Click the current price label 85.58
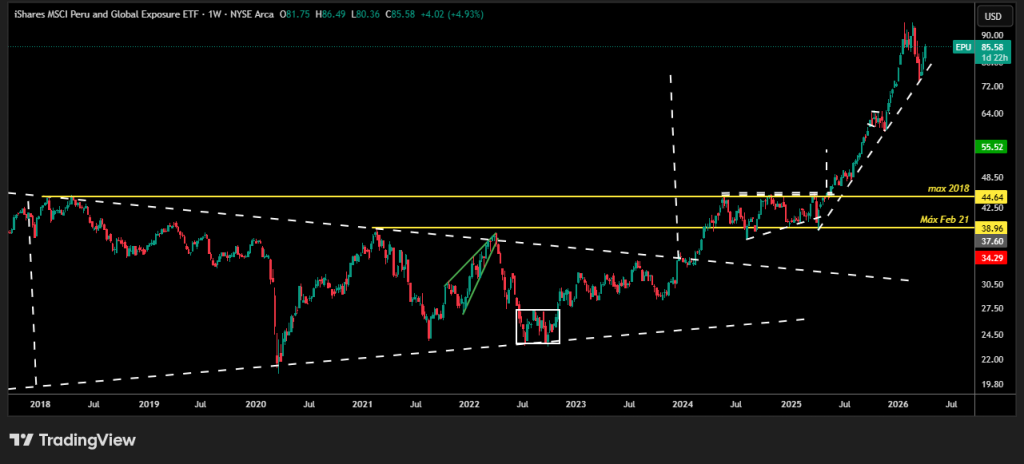Image resolution: width=1024 pixels, height=464 pixels. tap(992, 47)
